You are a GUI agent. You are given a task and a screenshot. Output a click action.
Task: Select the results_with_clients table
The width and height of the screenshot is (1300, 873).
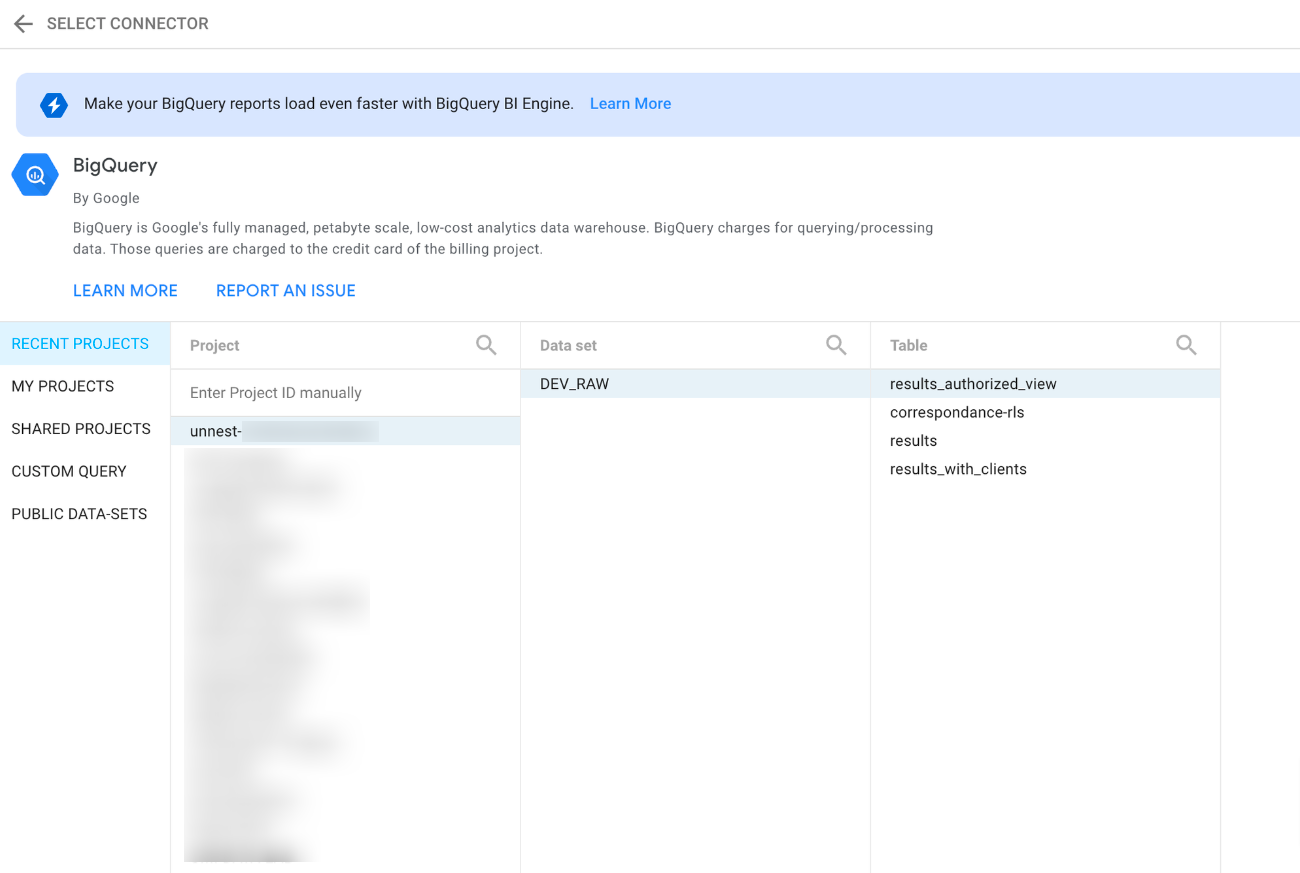point(1045,469)
